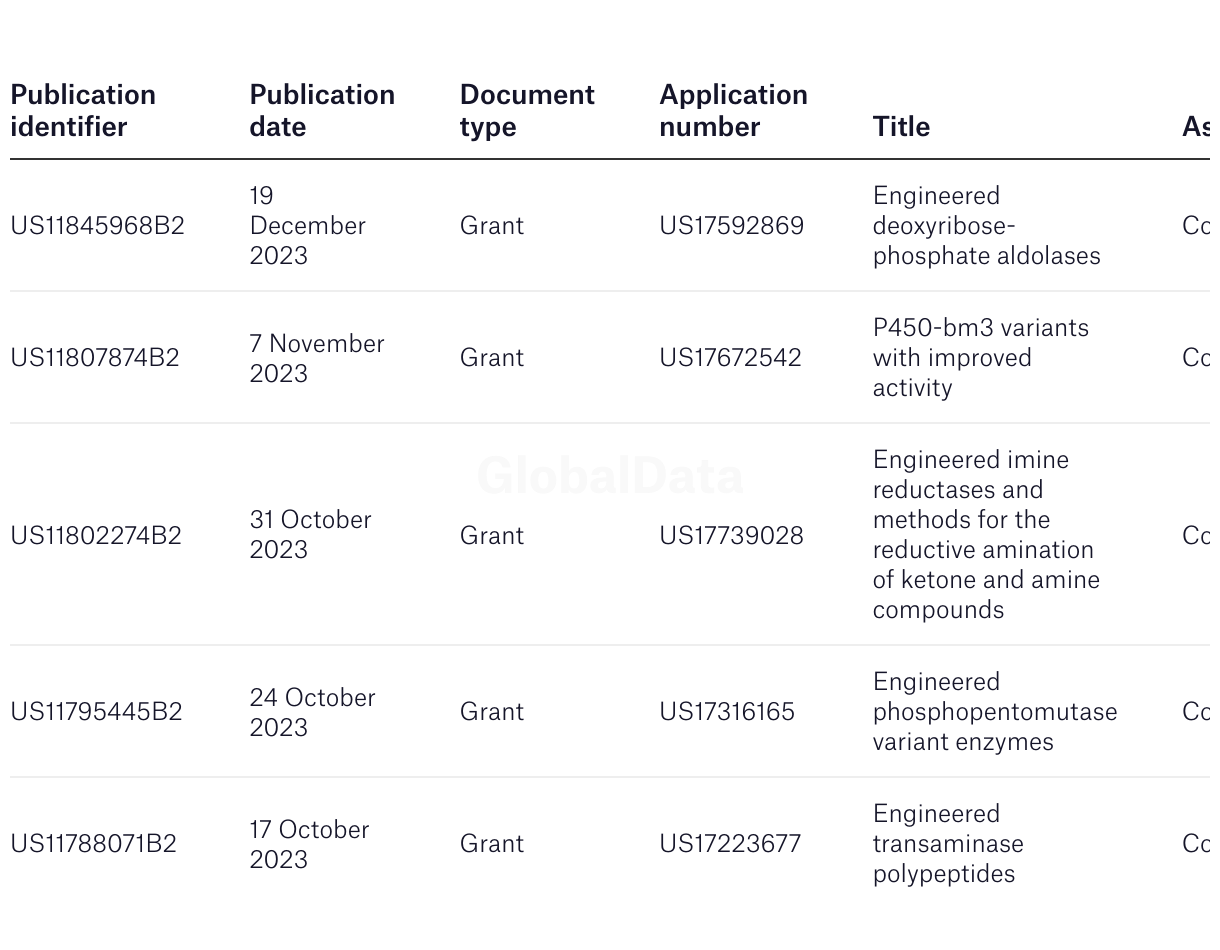1220x950 pixels.
Task: Select application number US17223677
Action: click(x=730, y=843)
